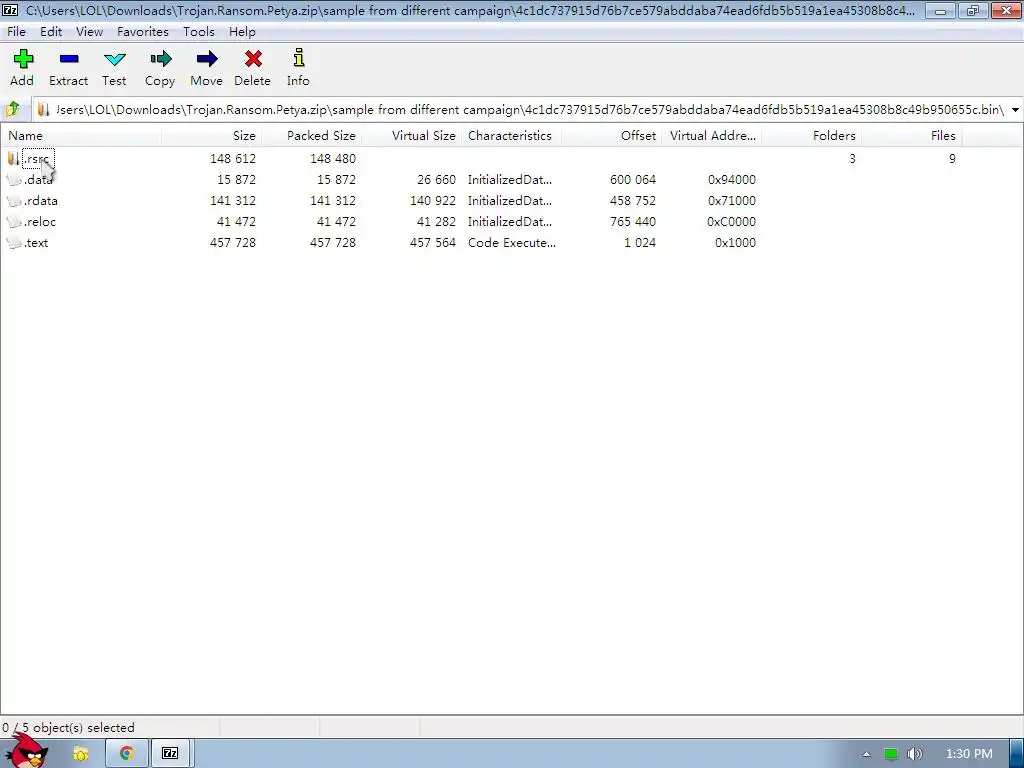Image resolution: width=1024 pixels, height=768 pixels.
Task: Click the Add toolbar icon
Action: 23,59
